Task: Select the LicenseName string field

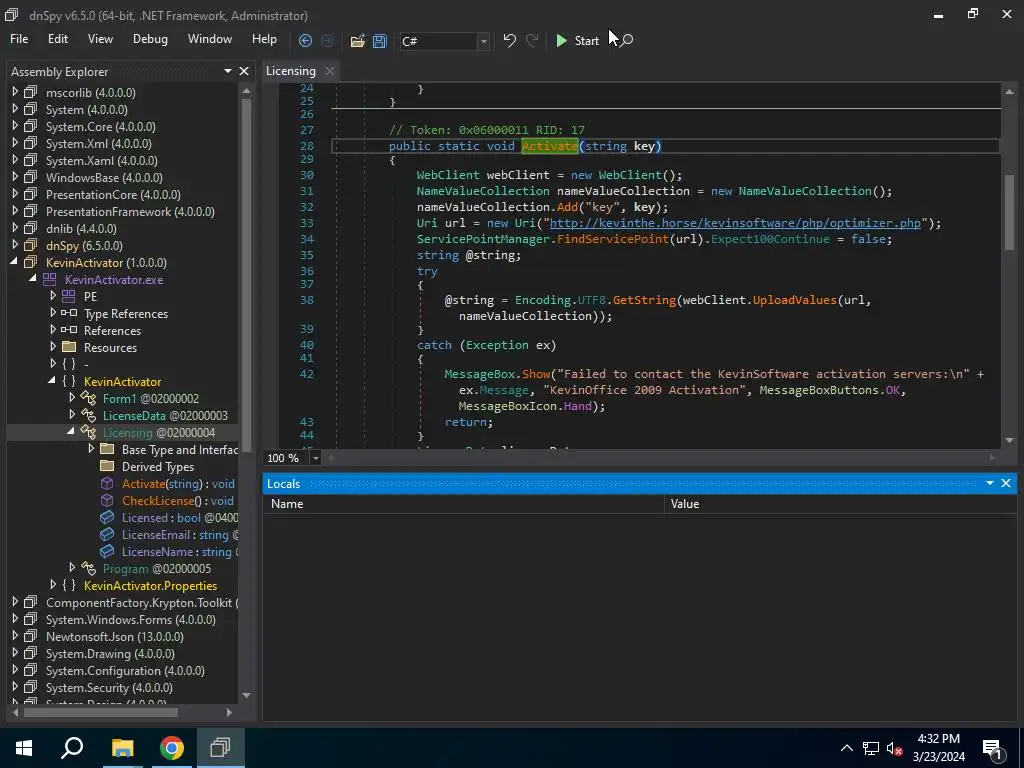Action: pyautogui.click(x=180, y=551)
